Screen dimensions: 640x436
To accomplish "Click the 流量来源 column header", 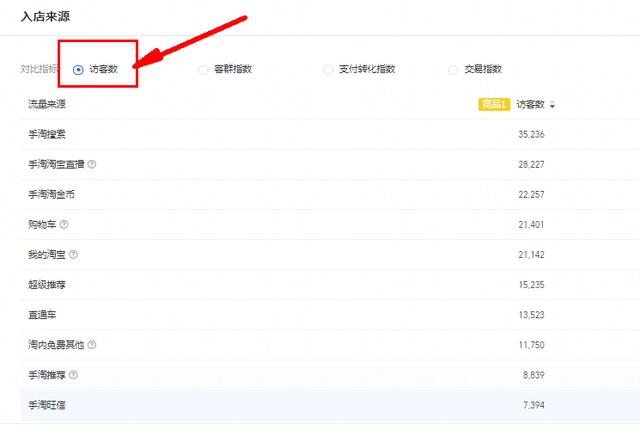I will click(47, 105).
